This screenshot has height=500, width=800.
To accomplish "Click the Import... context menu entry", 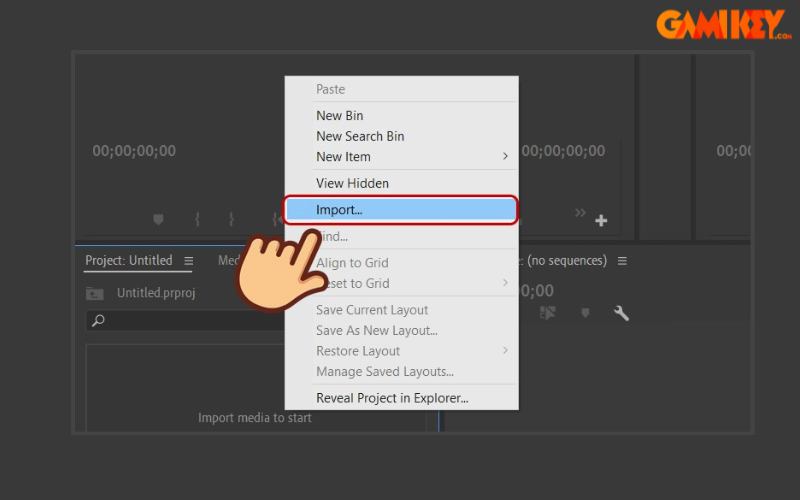I will (x=402, y=210).
